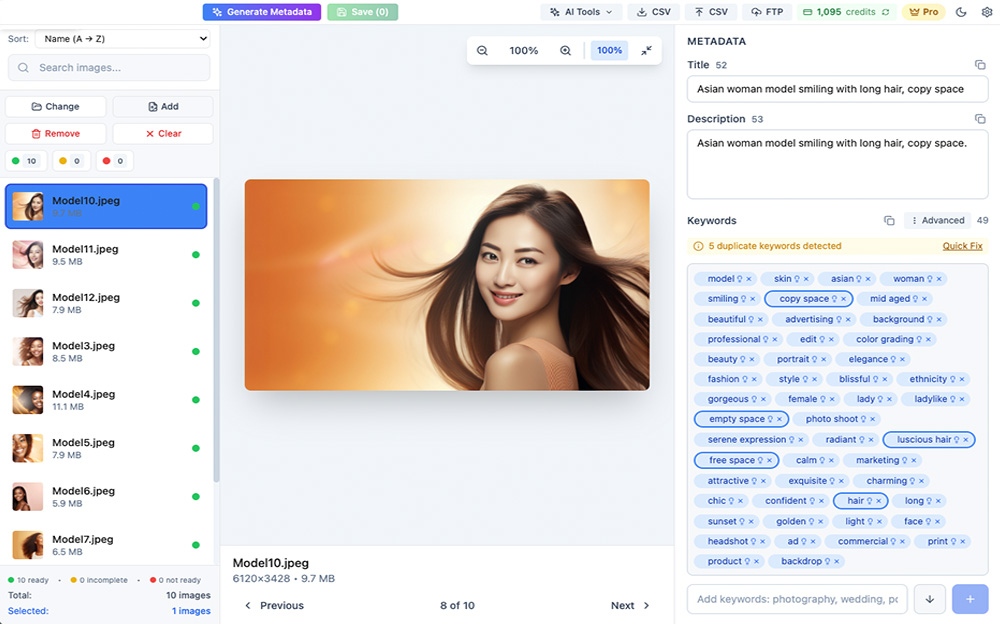1000x624 pixels.
Task: Click the highlighted 100% zoom button
Action: 609,50
